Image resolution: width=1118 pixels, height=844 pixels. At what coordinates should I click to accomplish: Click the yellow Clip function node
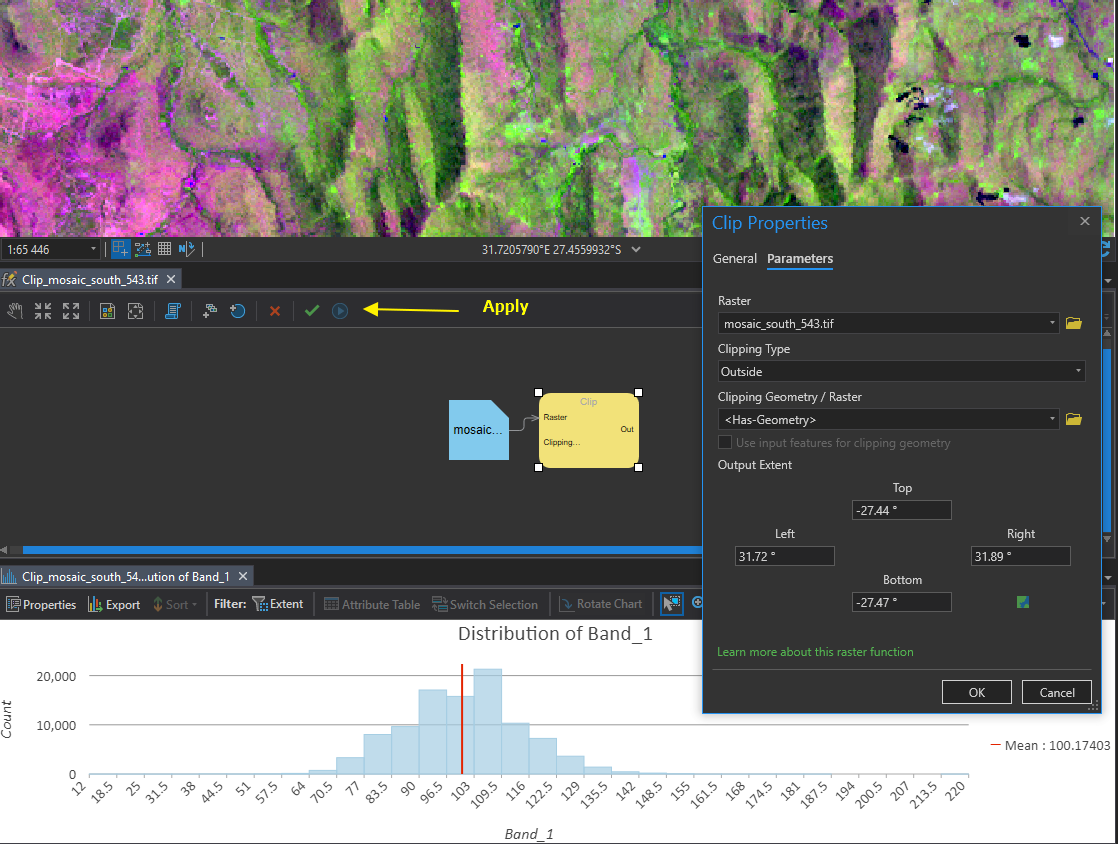[589, 430]
